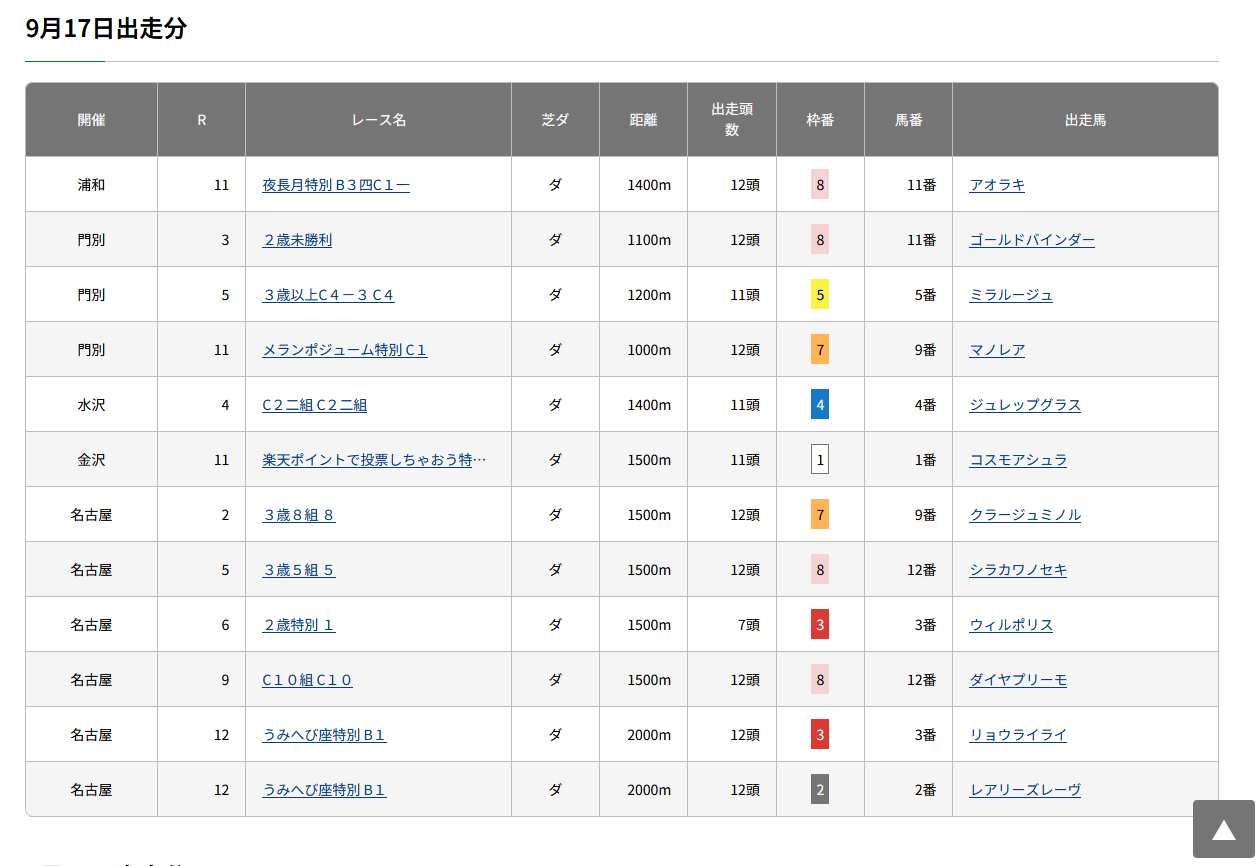View horse ミラルージュ
The height and width of the screenshot is (866, 1257).
point(1011,295)
